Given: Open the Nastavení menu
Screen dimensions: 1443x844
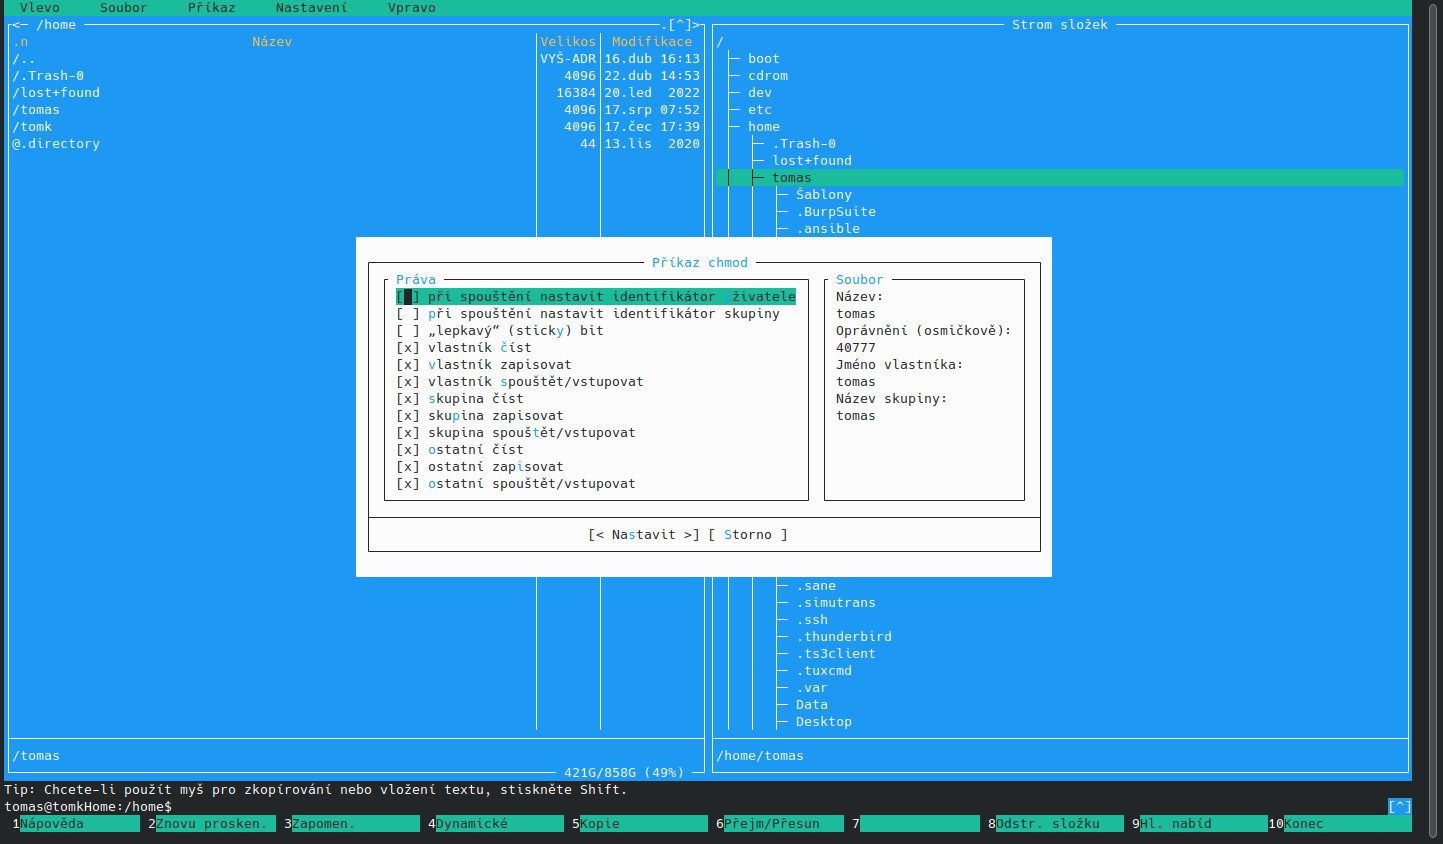Looking at the screenshot, I should [312, 8].
